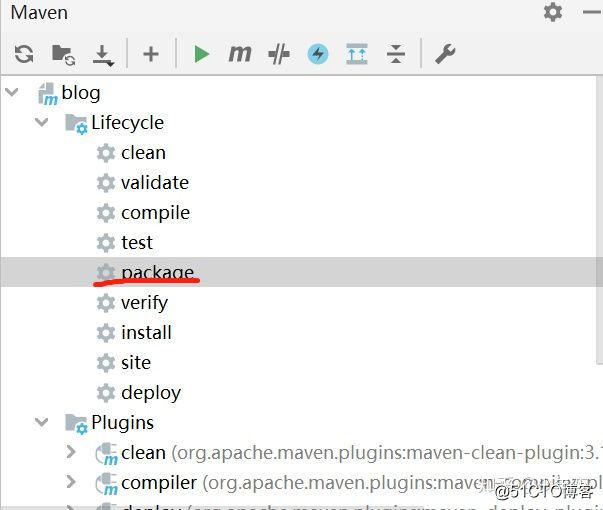
Task: Click the blog project name
Action: coord(81,93)
